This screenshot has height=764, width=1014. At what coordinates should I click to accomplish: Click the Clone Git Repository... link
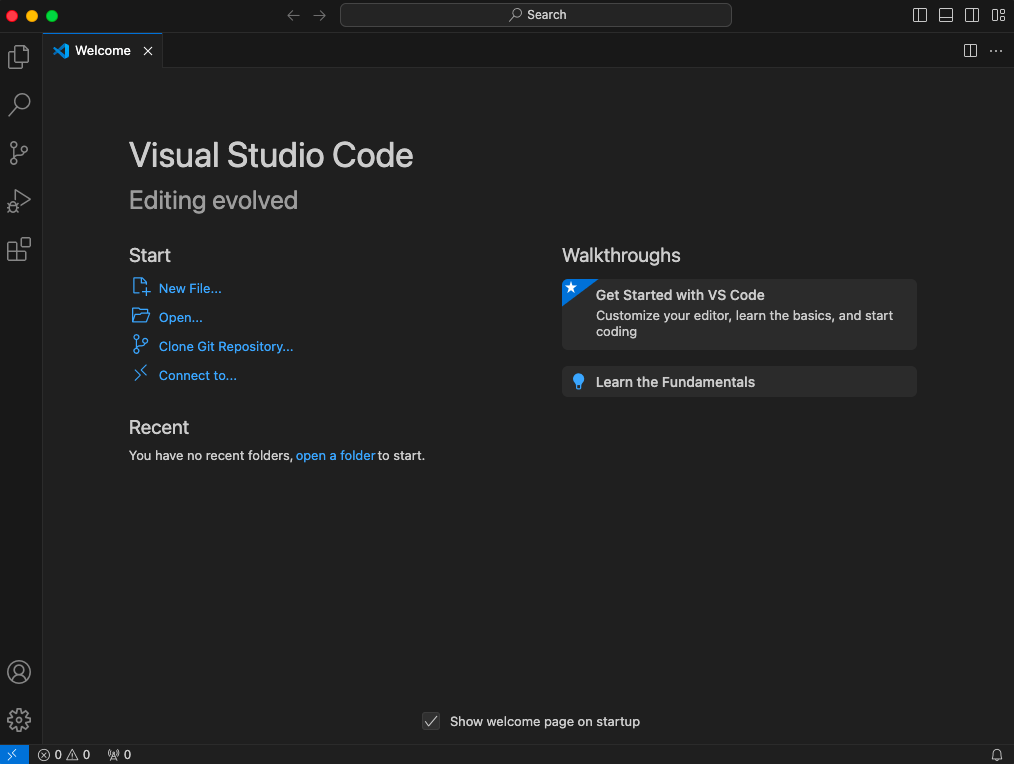pyautogui.click(x=226, y=347)
